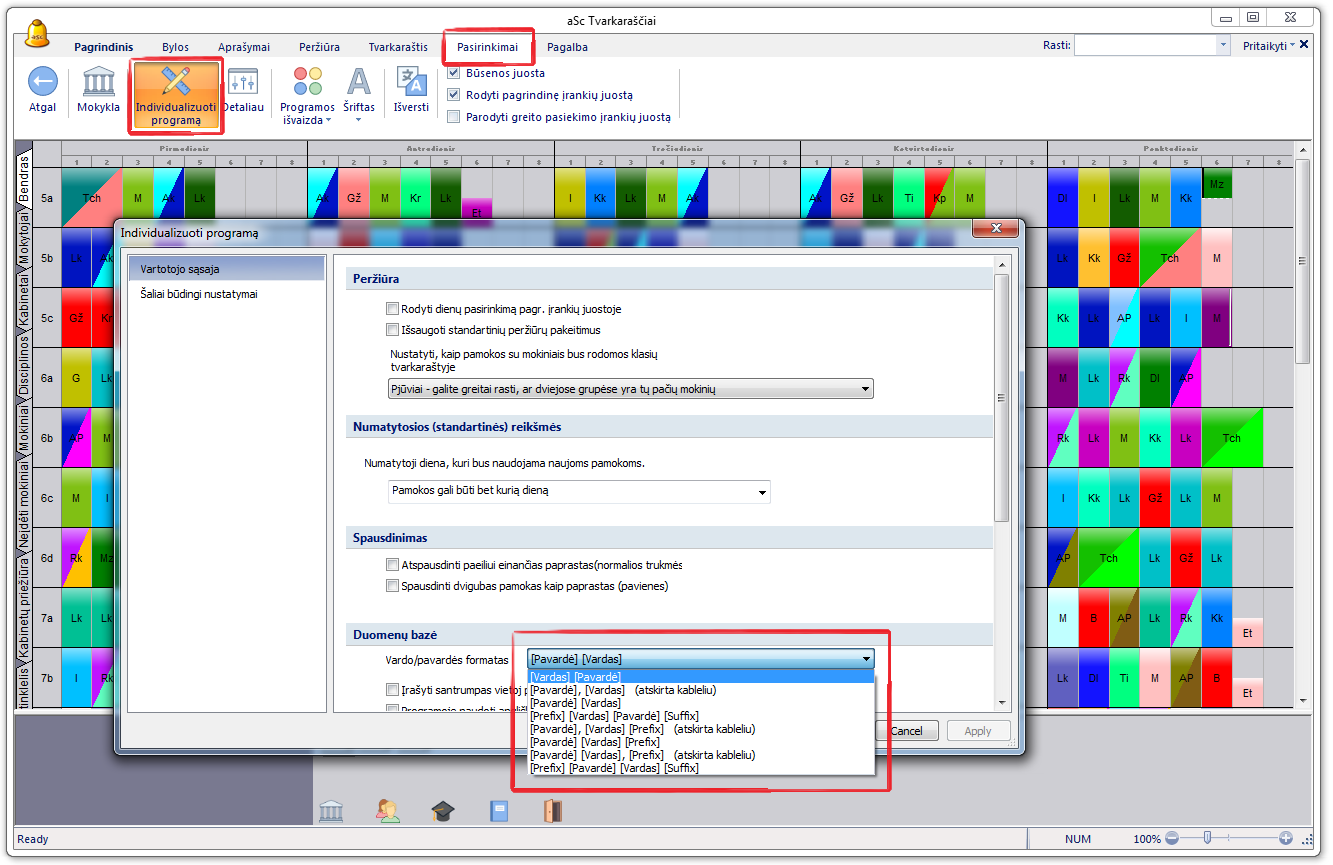Viewport: 1333px width, 865px height.
Task: Choose [Prefix] [Vardas] [Pavardė] [Suffix] option
Action: [614, 716]
